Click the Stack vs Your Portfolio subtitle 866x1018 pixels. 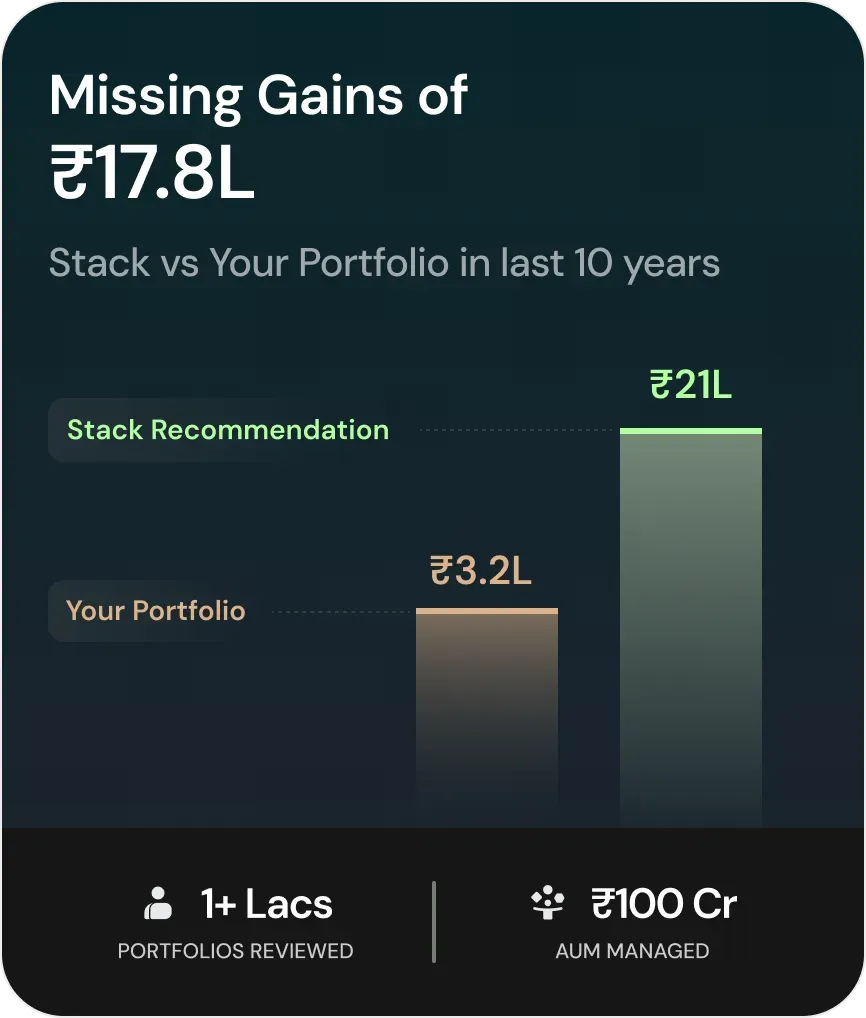point(384,263)
